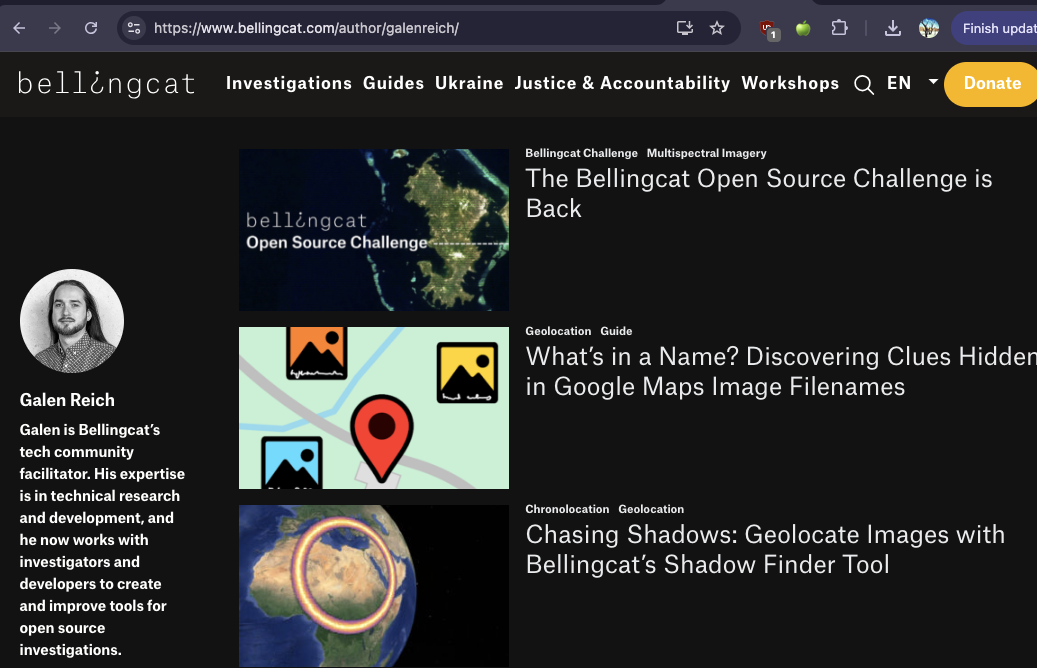Open the Investigations menu item
The width and height of the screenshot is (1037, 668).
coord(288,83)
